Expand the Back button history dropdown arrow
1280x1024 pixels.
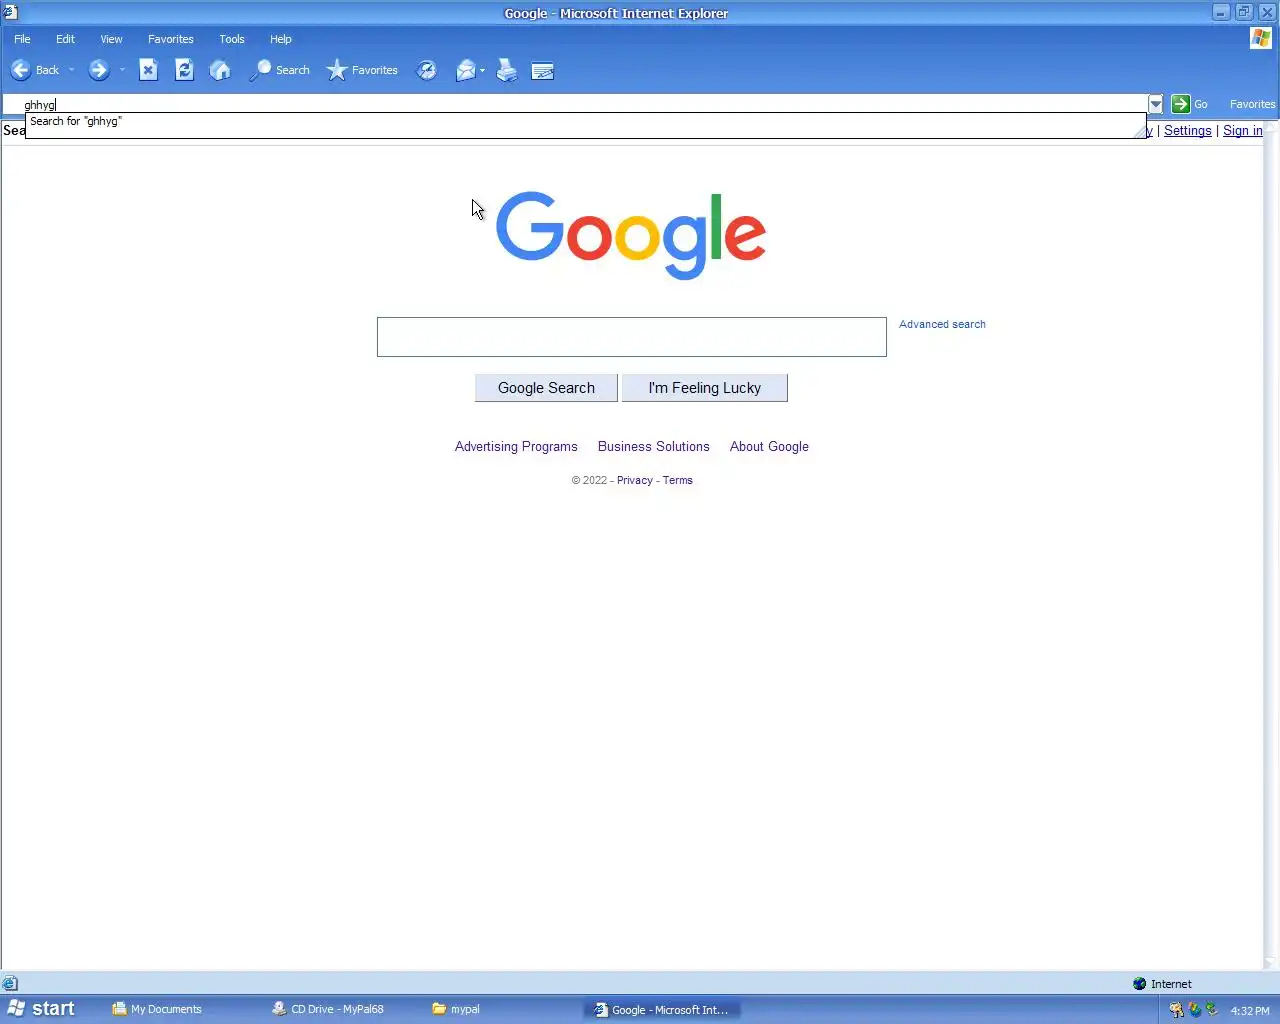(x=71, y=70)
